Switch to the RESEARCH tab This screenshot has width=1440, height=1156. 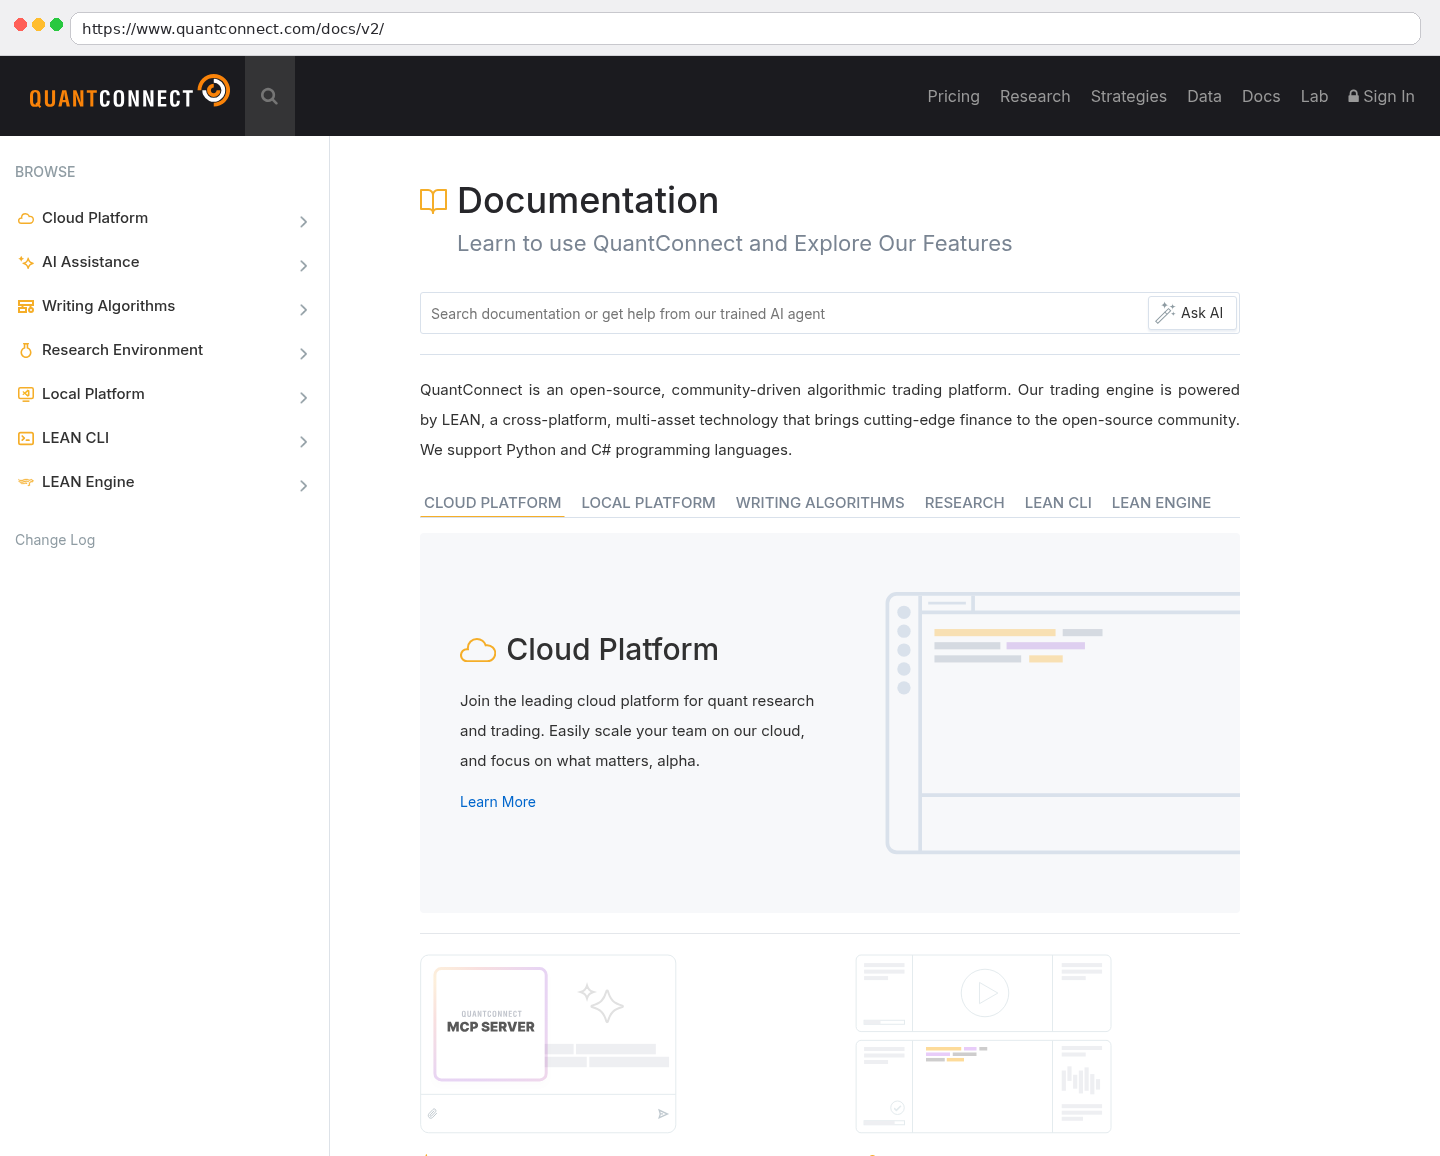pyautogui.click(x=965, y=503)
